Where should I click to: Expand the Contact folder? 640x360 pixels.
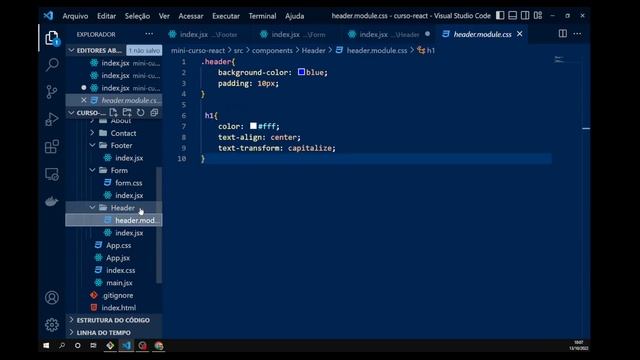click(x=92, y=133)
